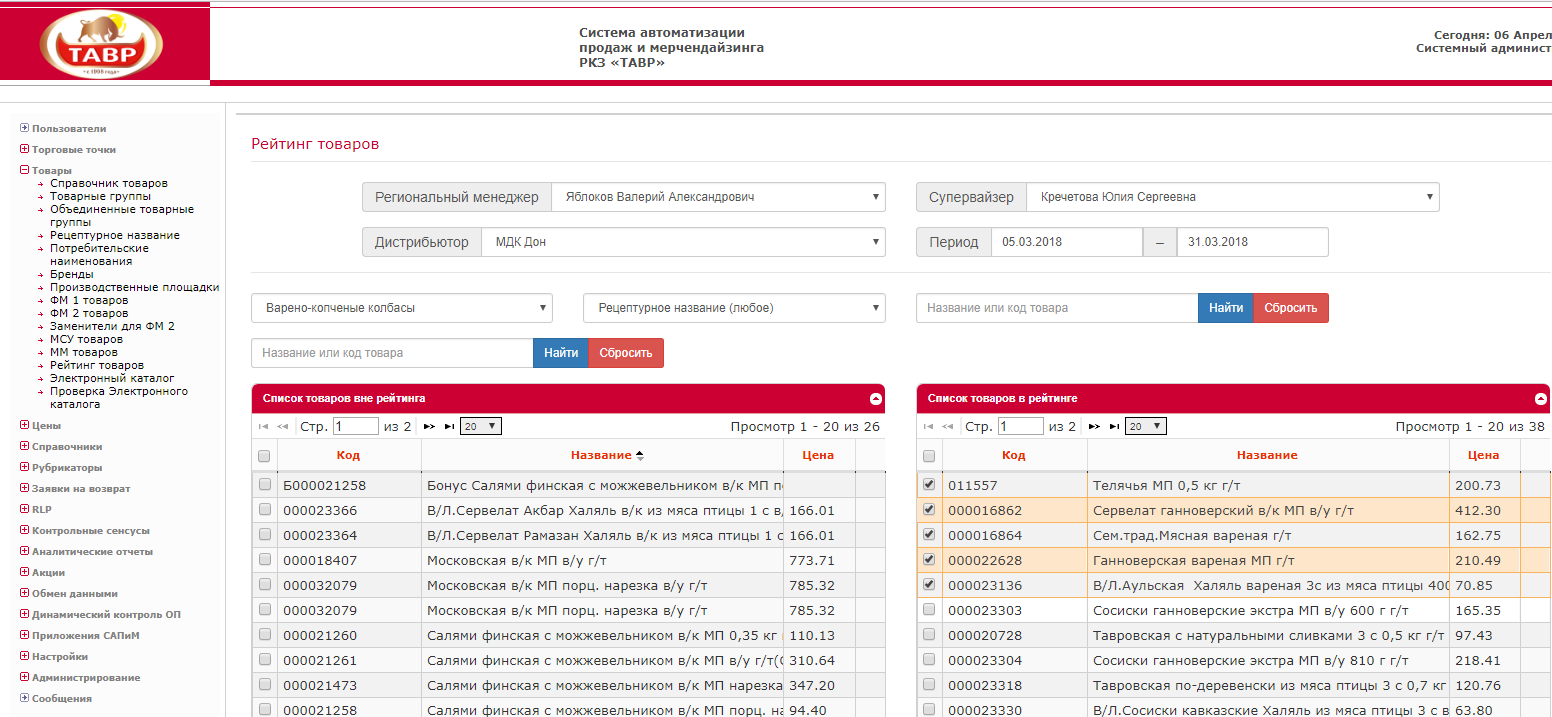1552x717 pixels.
Task: Click the period start date field 05.03.2018
Action: pyautogui.click(x=1066, y=242)
